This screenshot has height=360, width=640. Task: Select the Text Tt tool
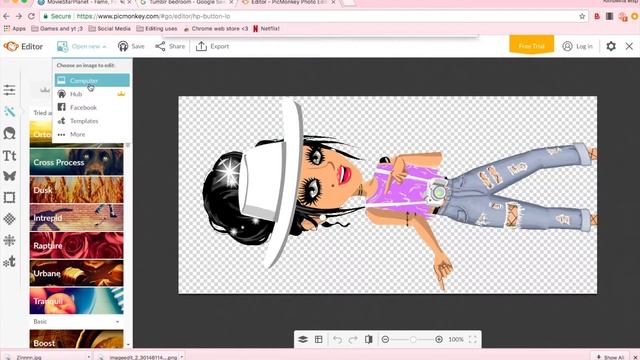[9, 156]
